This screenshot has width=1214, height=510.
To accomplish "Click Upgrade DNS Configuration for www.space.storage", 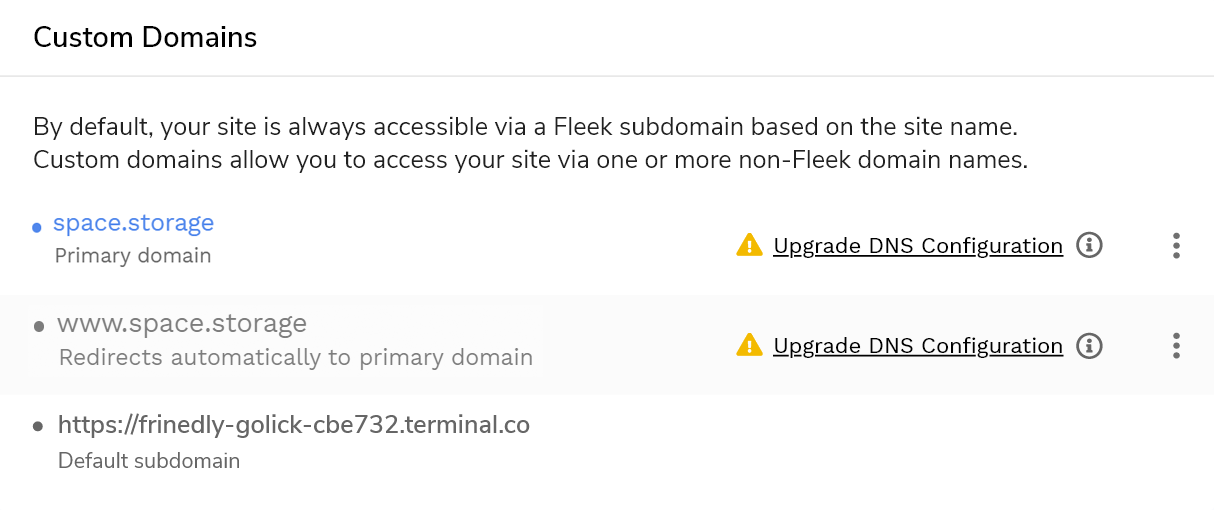I will (x=917, y=346).
